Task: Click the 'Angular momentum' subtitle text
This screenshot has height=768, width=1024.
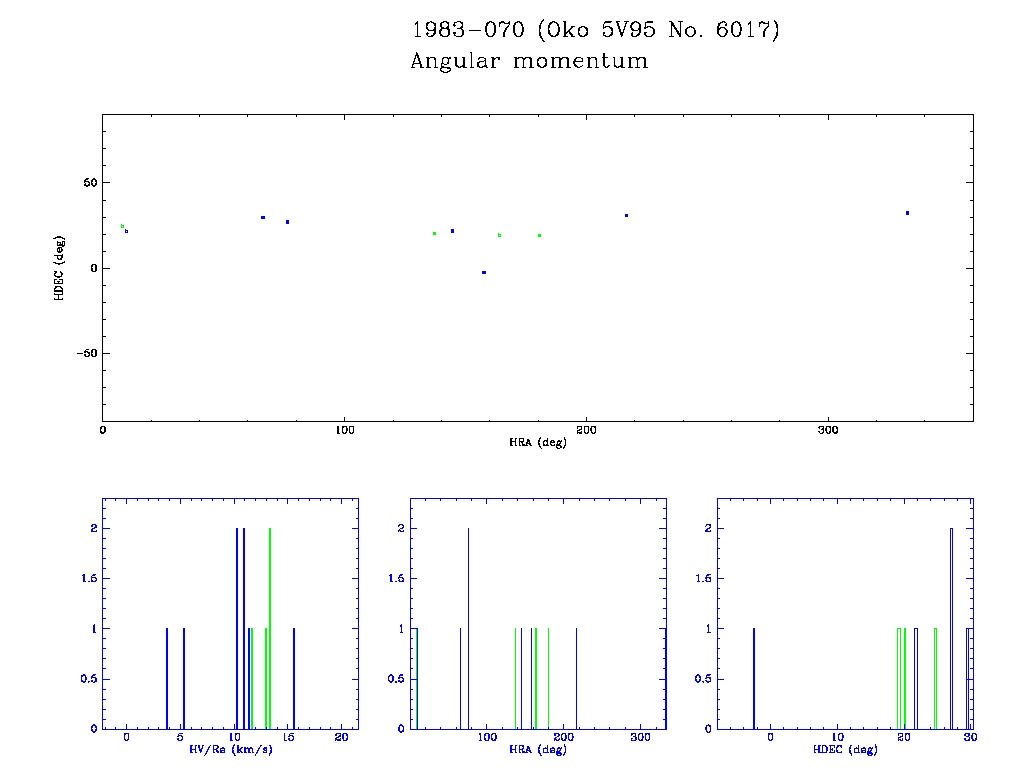Action: [x=529, y=62]
